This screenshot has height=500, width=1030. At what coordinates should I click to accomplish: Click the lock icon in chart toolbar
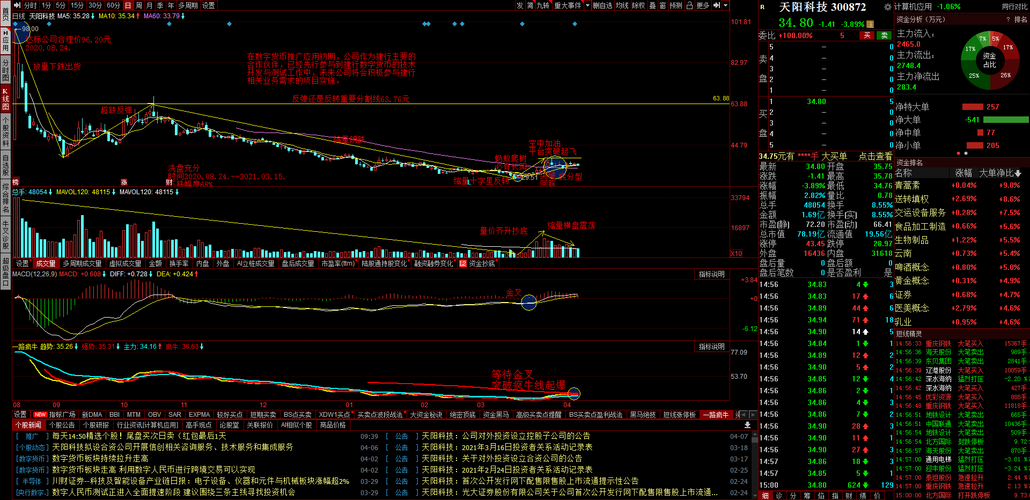coord(690,5)
